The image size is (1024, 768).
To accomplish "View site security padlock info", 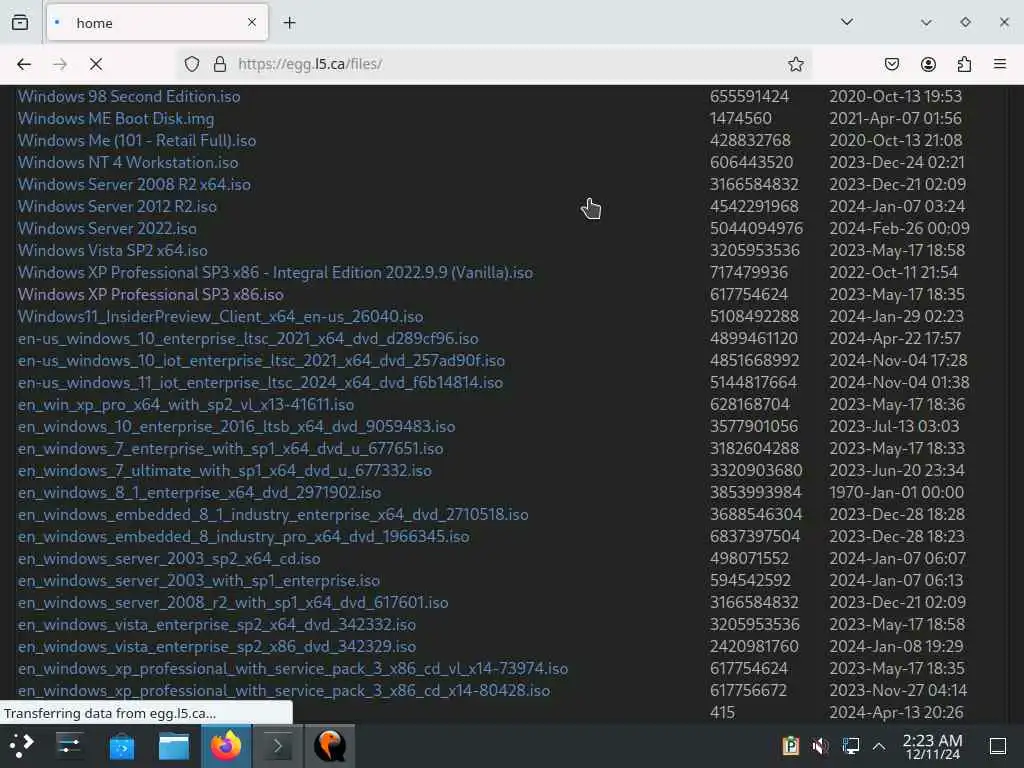I will pos(220,64).
